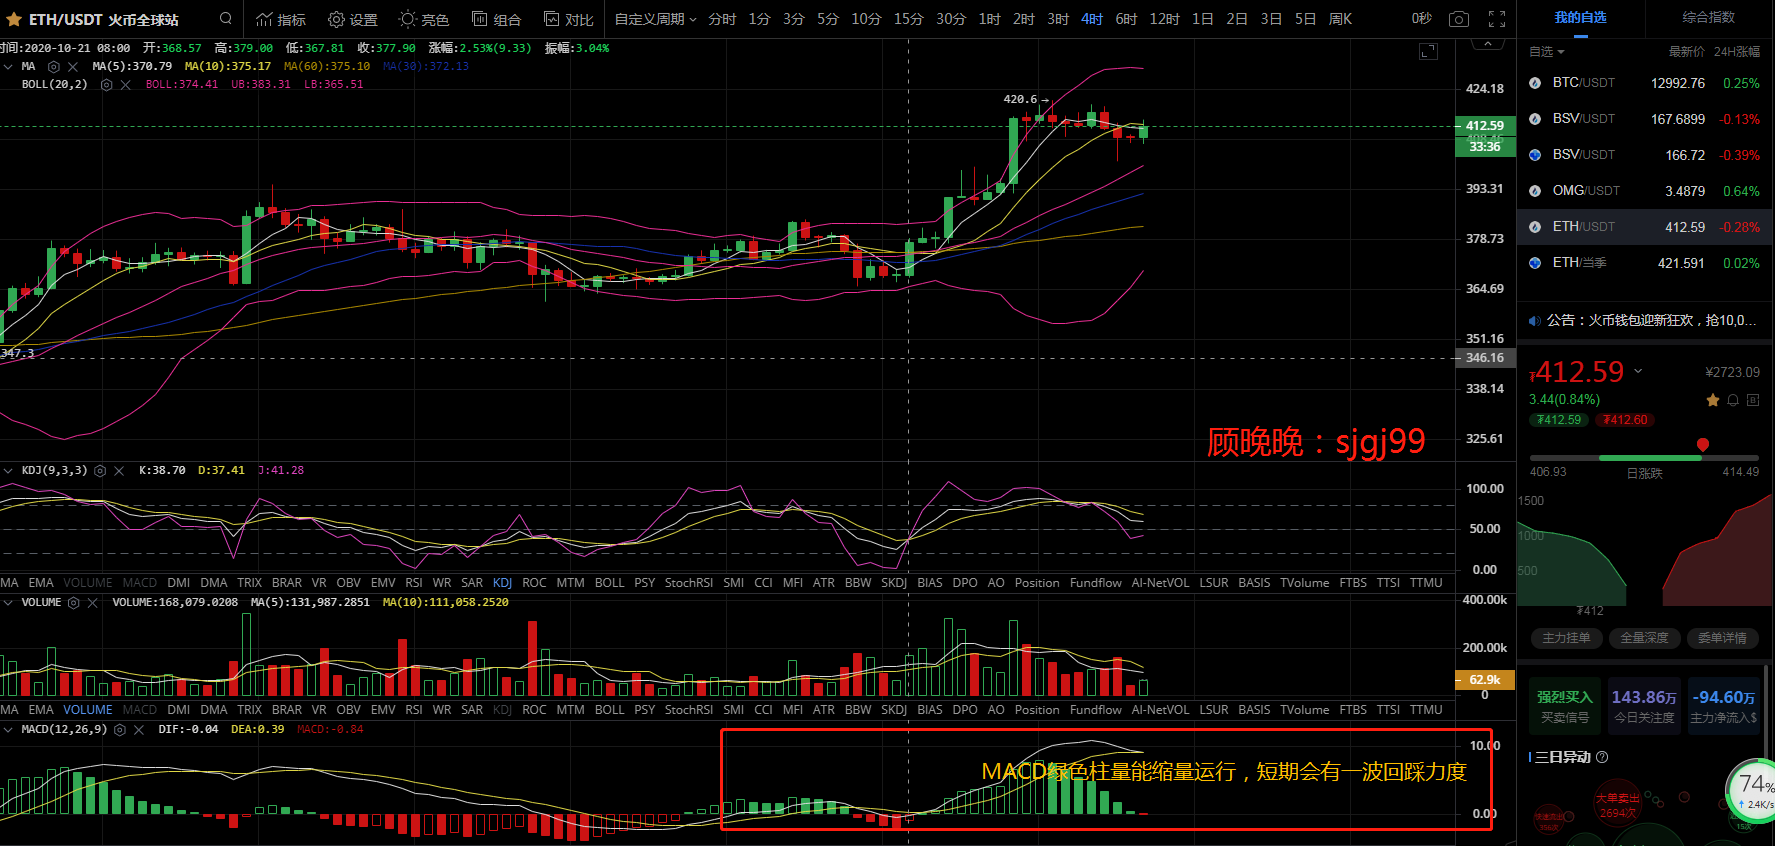Viewport: 1775px width, 846px height.
Task: Select EMA in the VOLUME pane indicator strip
Action: pos(41,710)
